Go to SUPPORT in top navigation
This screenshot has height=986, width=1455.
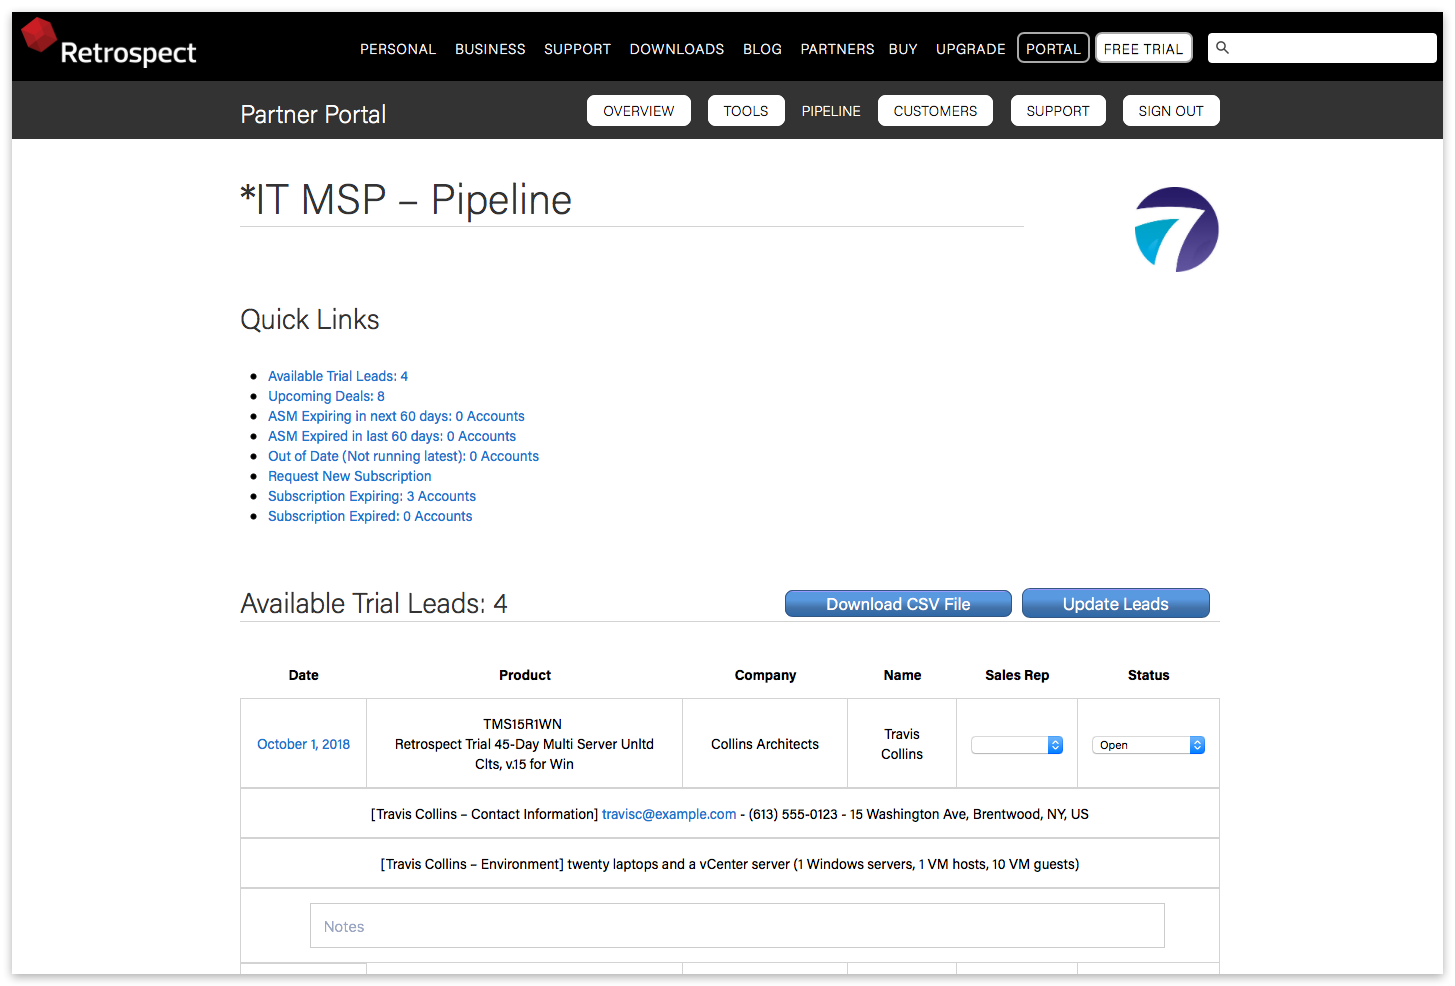point(577,49)
